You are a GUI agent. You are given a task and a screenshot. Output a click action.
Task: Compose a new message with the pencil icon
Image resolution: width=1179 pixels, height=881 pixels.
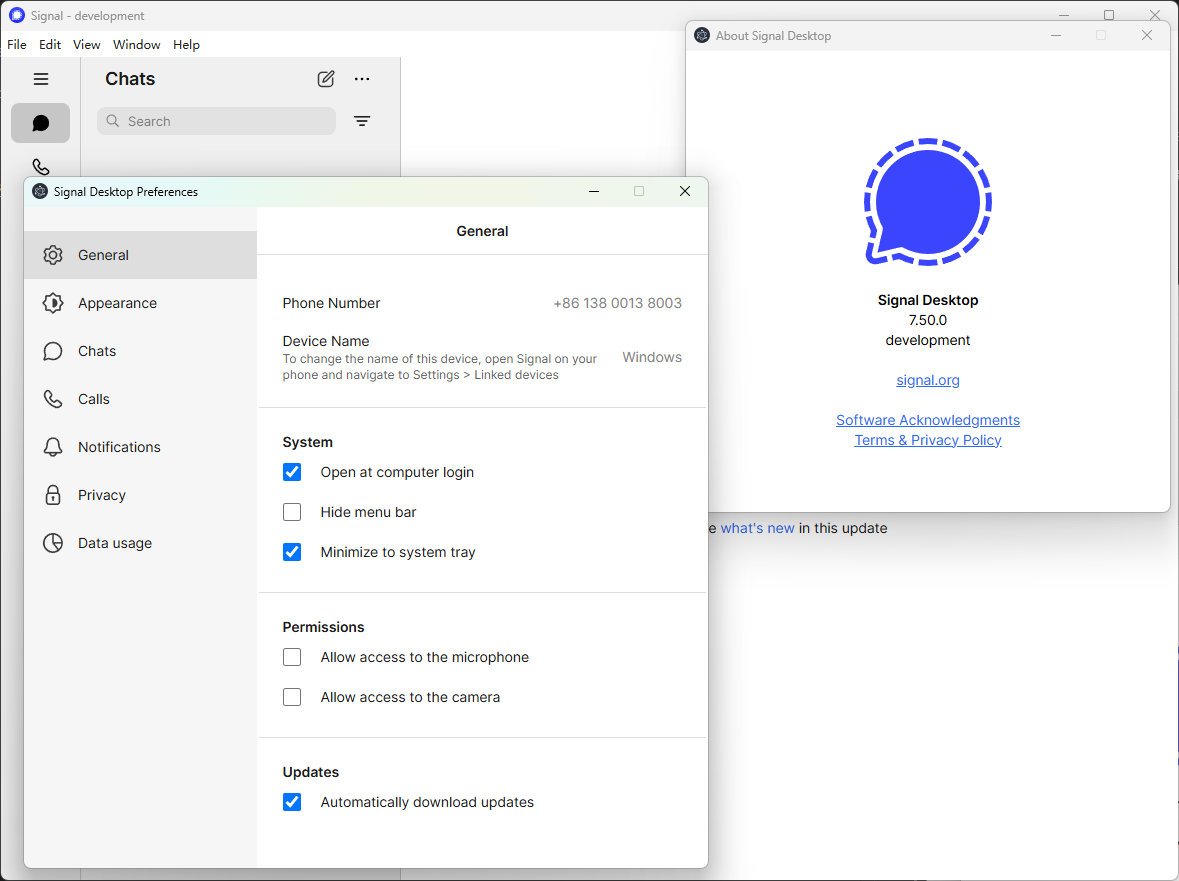[325, 79]
